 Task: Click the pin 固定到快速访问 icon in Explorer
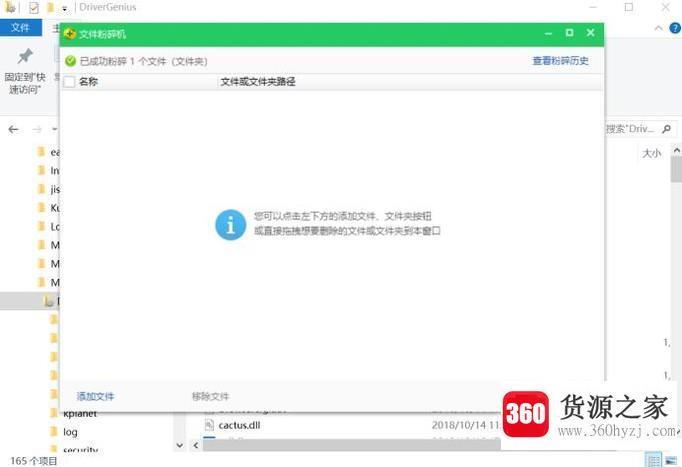point(25,57)
